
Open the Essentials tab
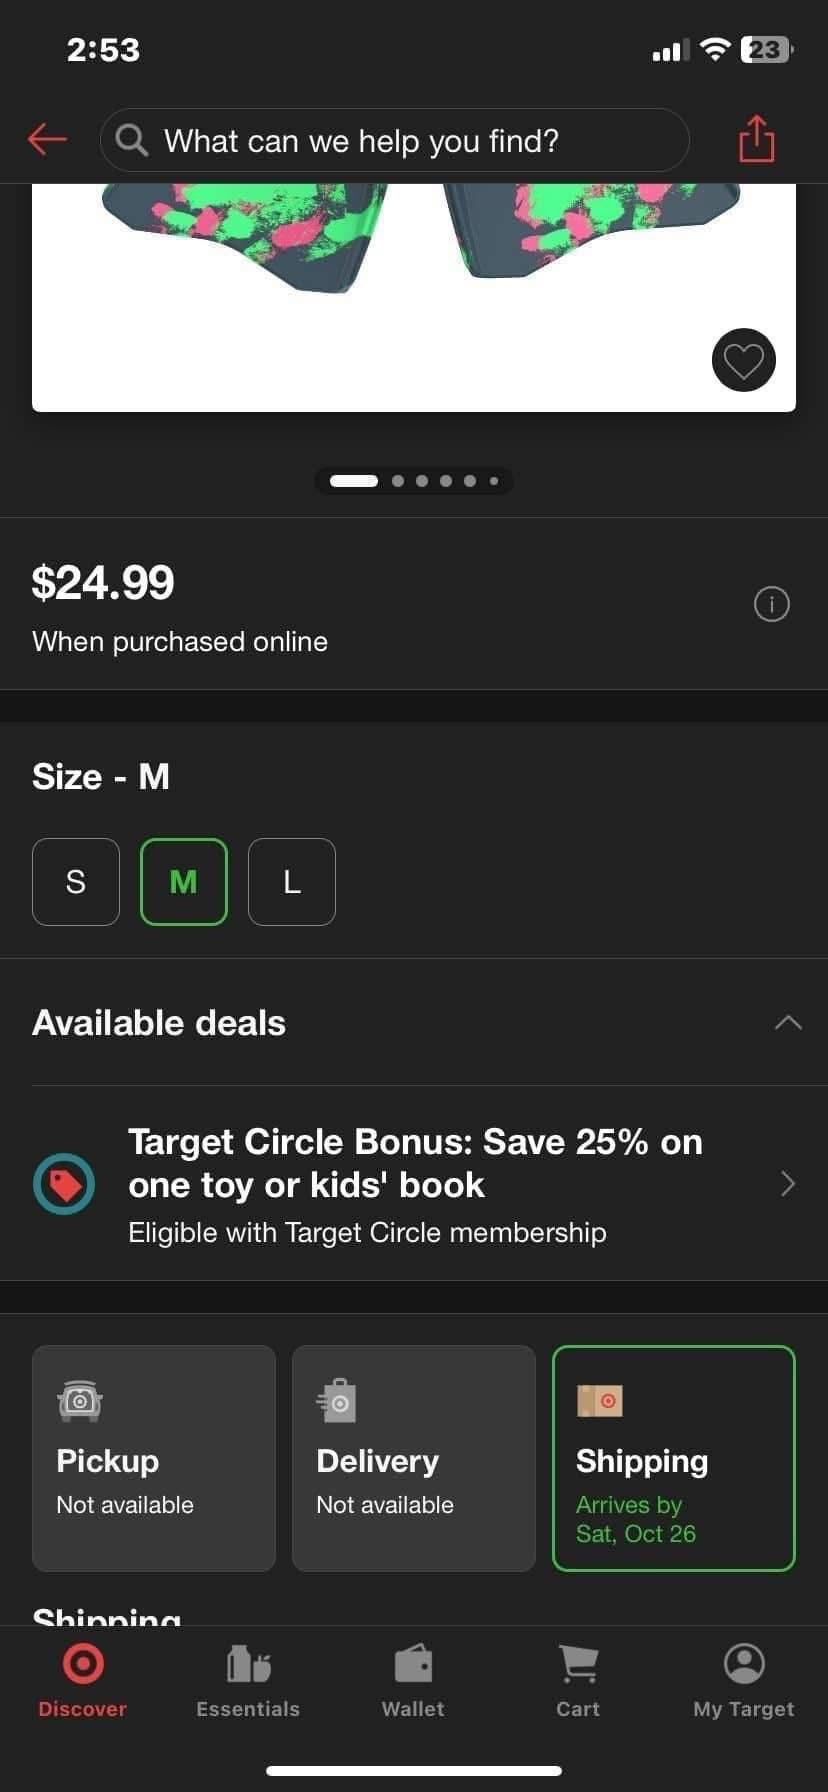pyautogui.click(x=248, y=1682)
